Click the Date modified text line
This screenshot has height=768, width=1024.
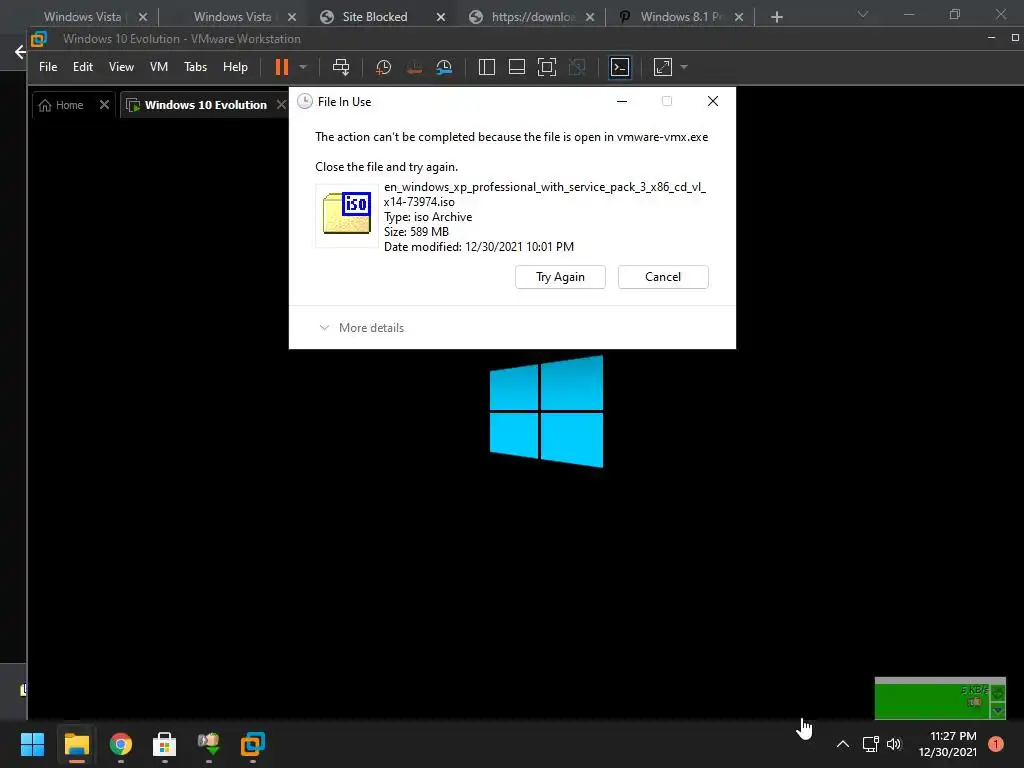point(479,247)
